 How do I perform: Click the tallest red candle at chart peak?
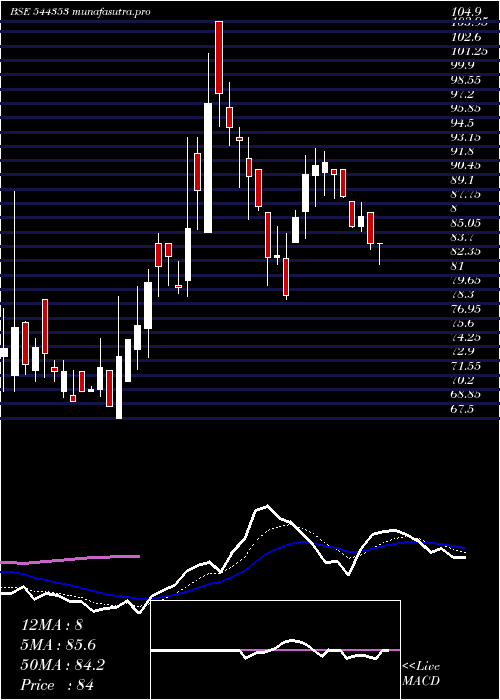[x=219, y=57]
